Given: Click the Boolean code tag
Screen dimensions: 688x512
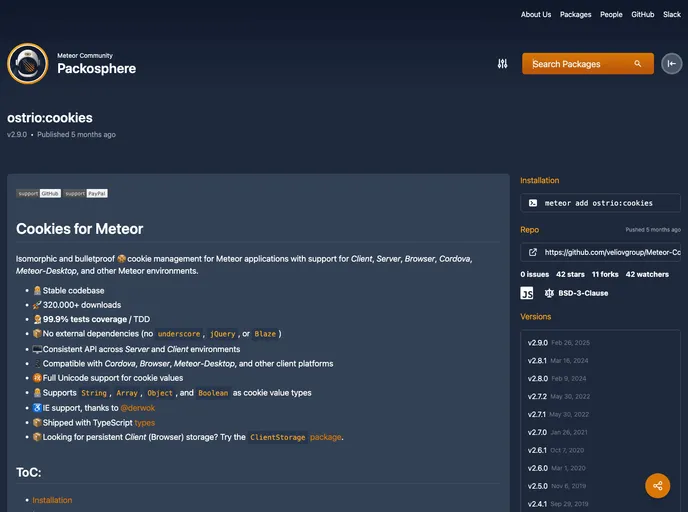Looking at the screenshot, I should point(213,393).
